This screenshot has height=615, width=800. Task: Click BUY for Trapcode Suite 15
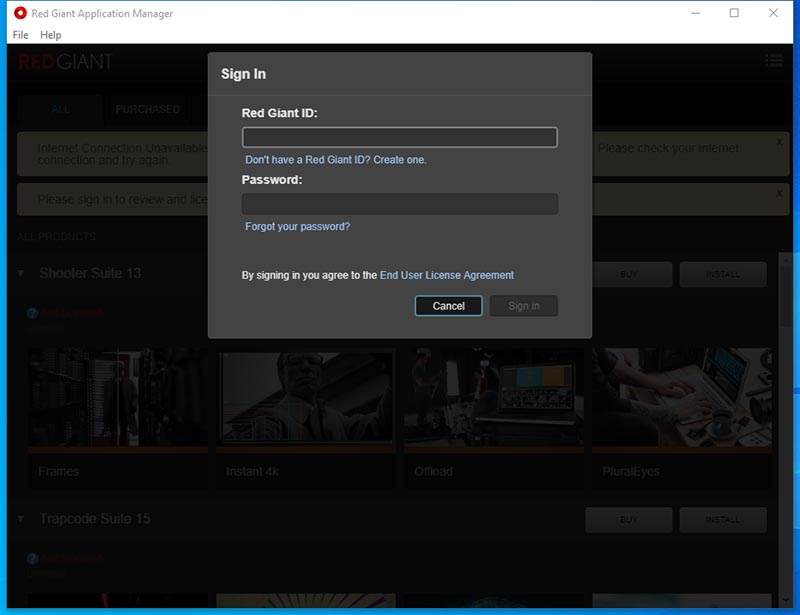[629, 520]
